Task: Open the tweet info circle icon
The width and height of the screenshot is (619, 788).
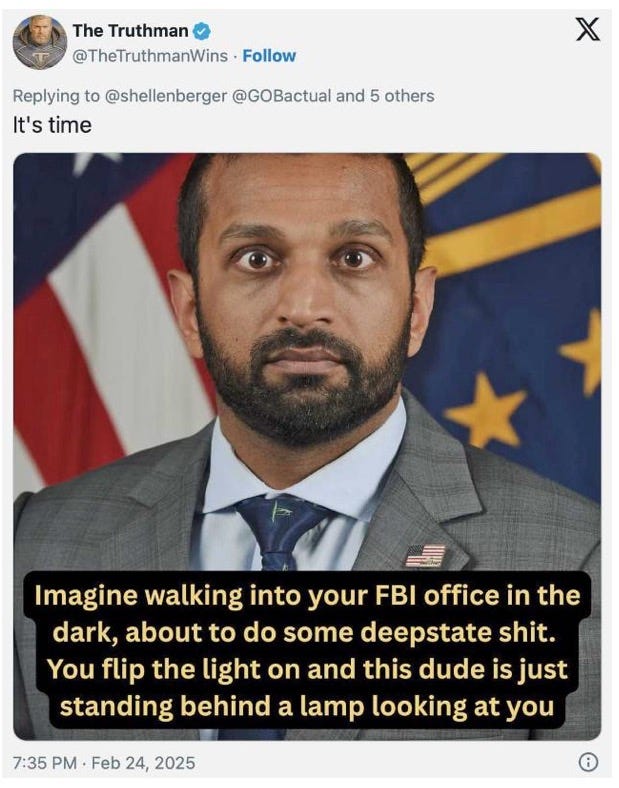Action: tap(588, 762)
